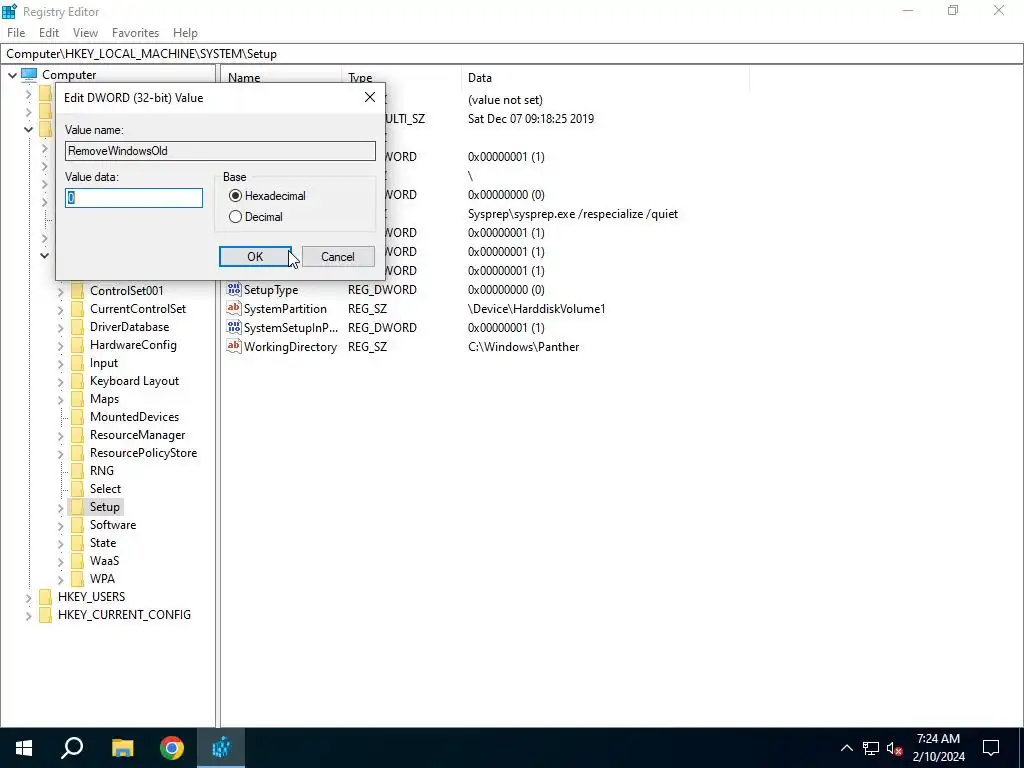The image size is (1024, 768).
Task: Click the HardwareConfig folder icon
Action: coord(77,345)
